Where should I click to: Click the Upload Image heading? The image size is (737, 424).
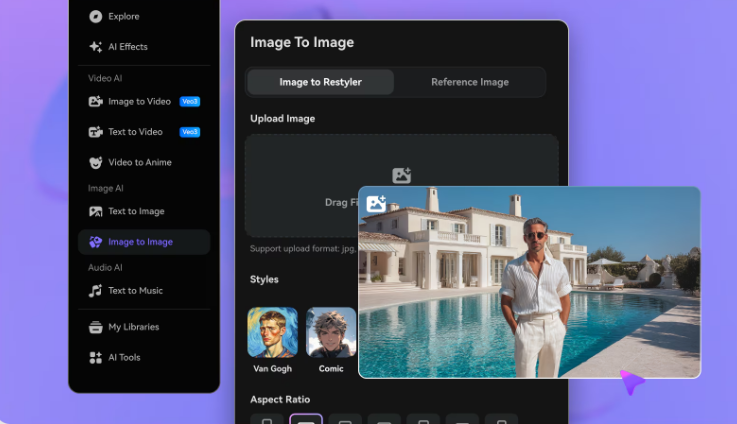tap(282, 119)
